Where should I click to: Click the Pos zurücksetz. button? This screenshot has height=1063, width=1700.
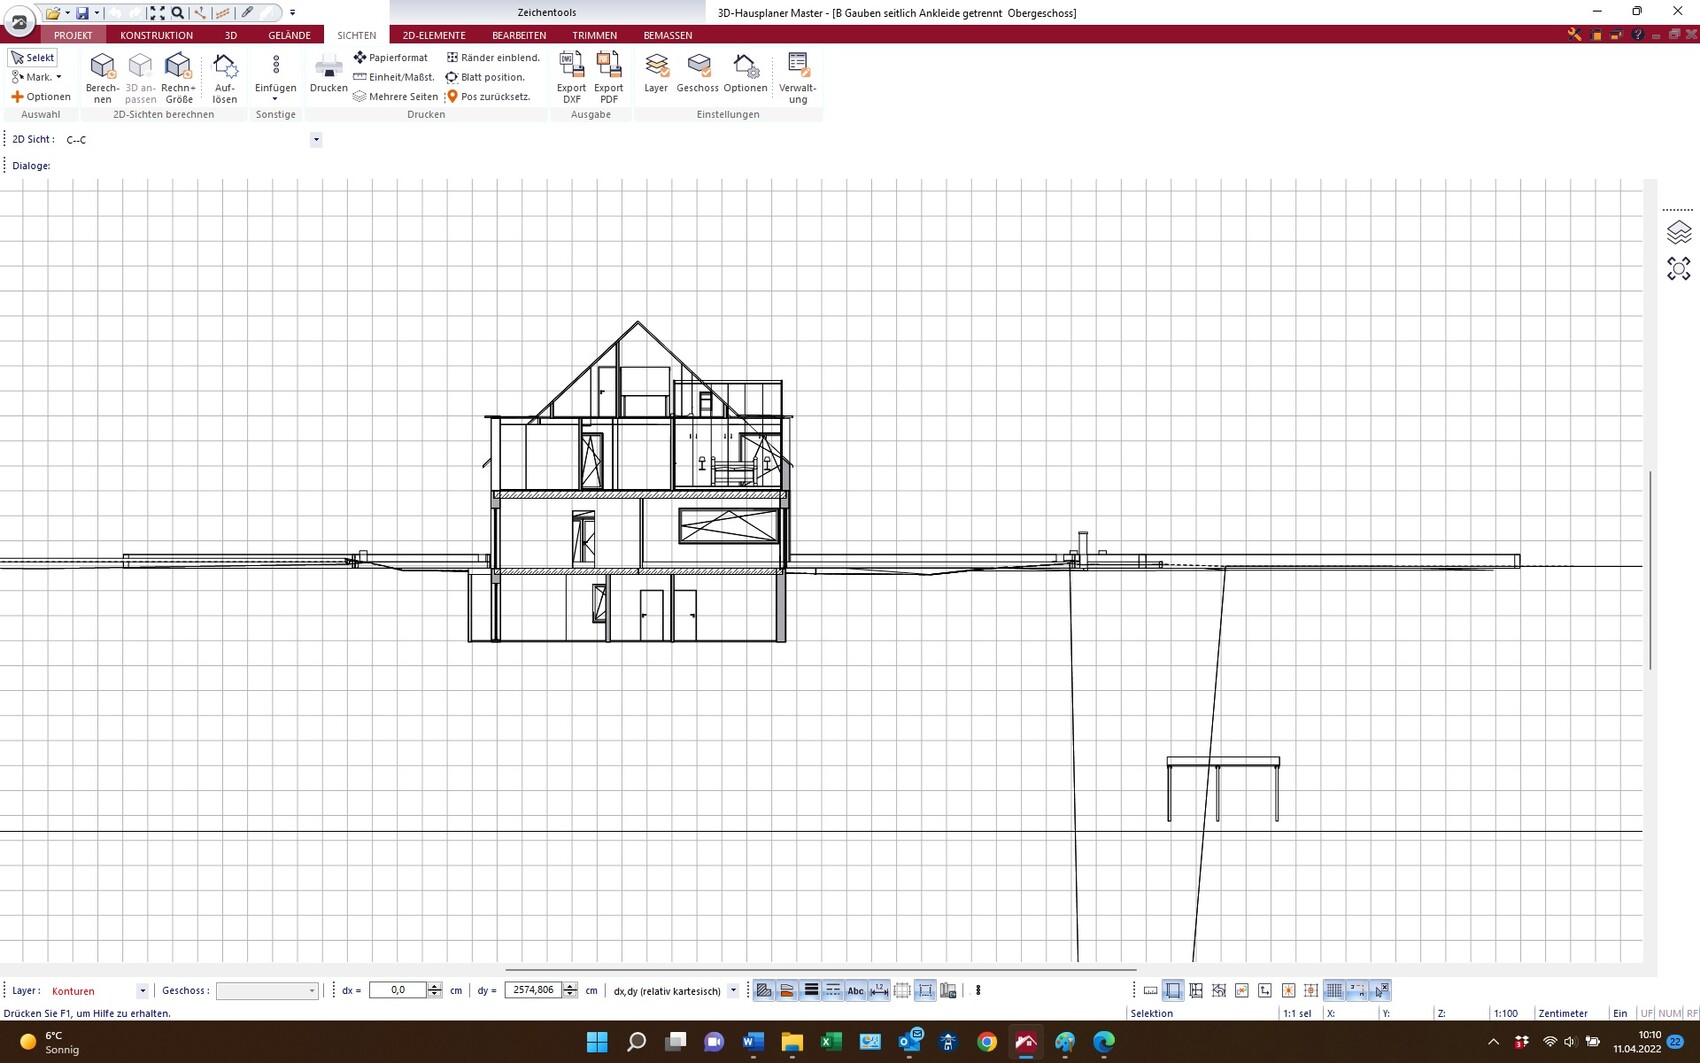pyautogui.click(x=488, y=96)
